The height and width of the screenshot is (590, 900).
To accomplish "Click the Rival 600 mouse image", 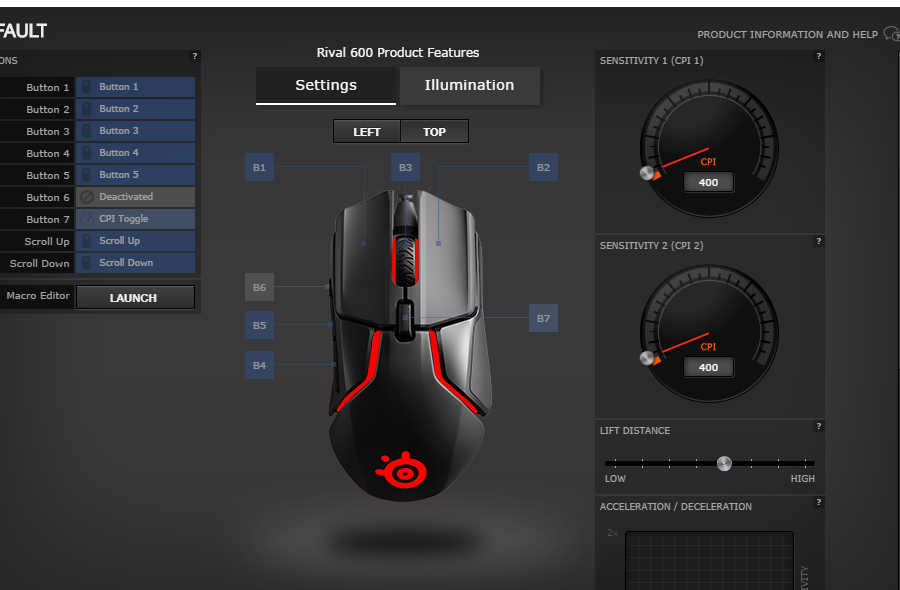I will pyautogui.click(x=409, y=344).
